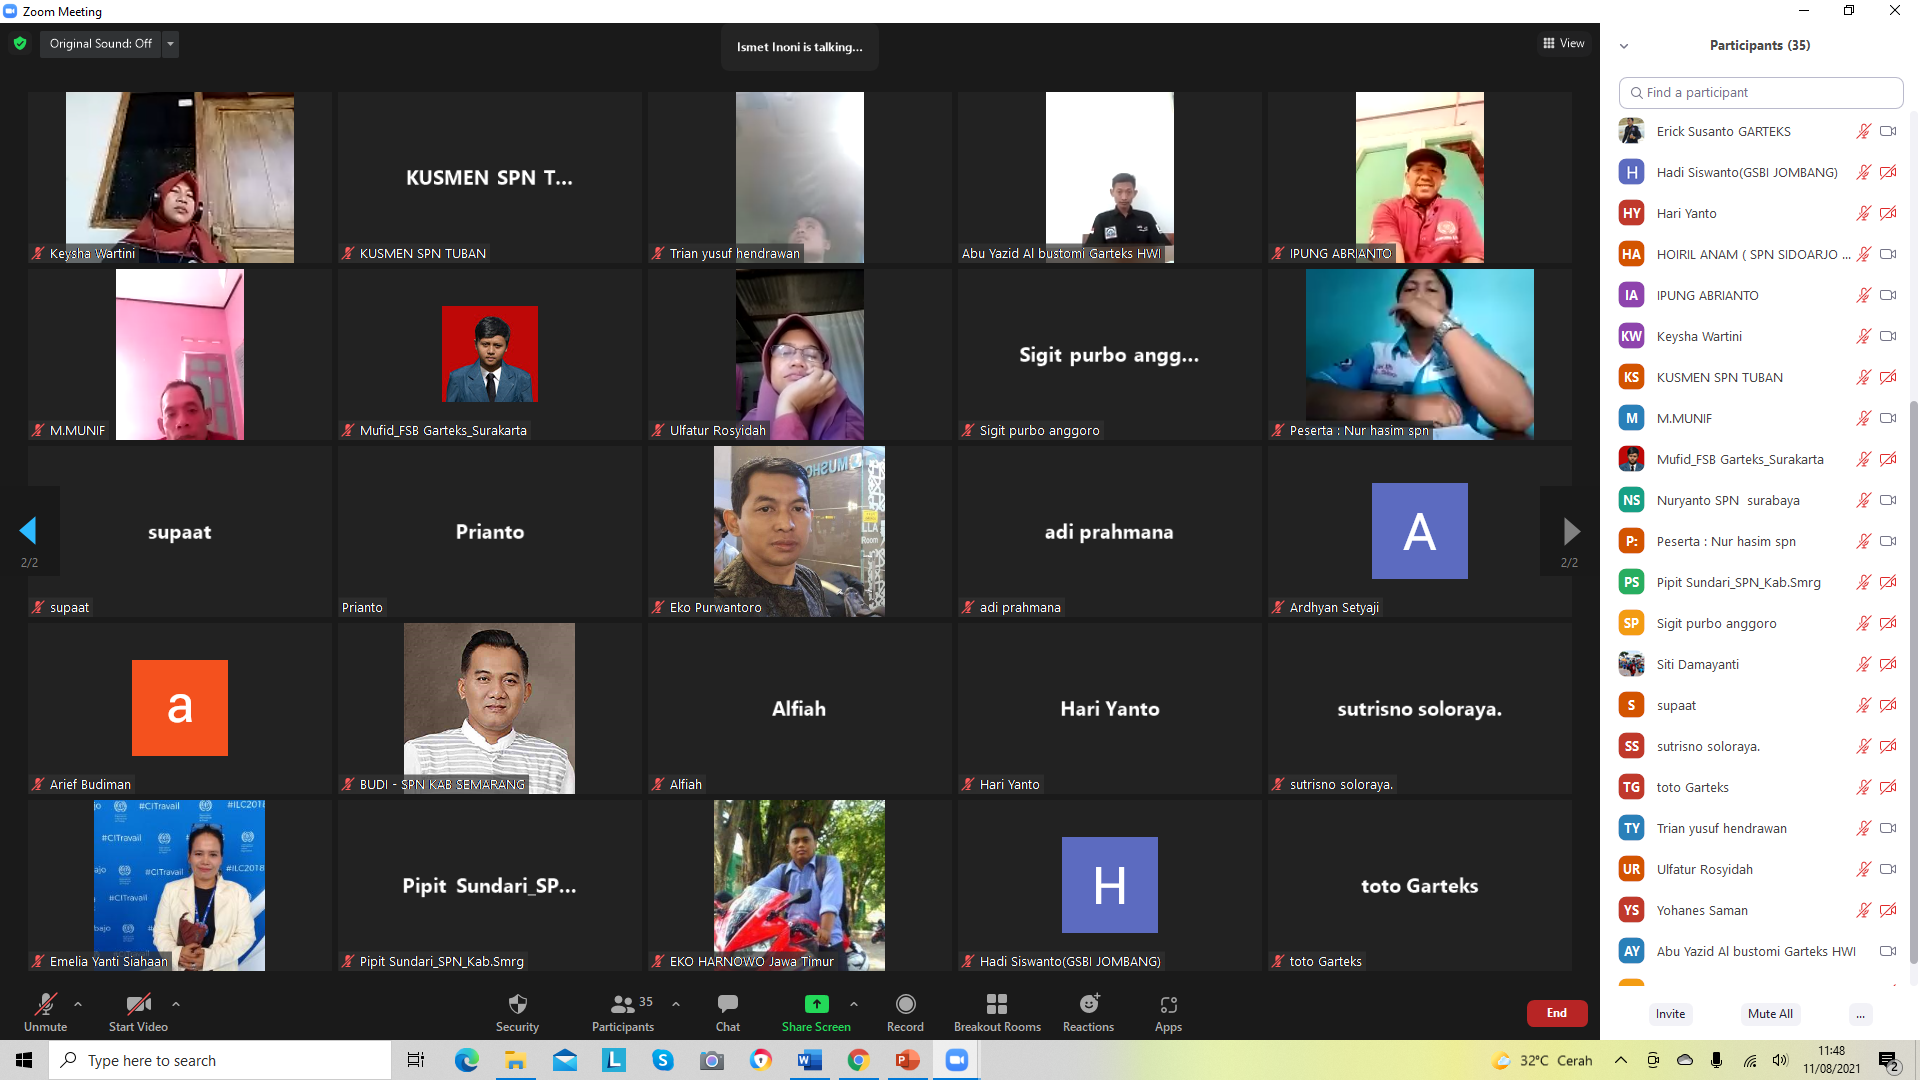Open Breakout Rooms
Image resolution: width=1920 pixels, height=1080 pixels.
coord(996,1004)
